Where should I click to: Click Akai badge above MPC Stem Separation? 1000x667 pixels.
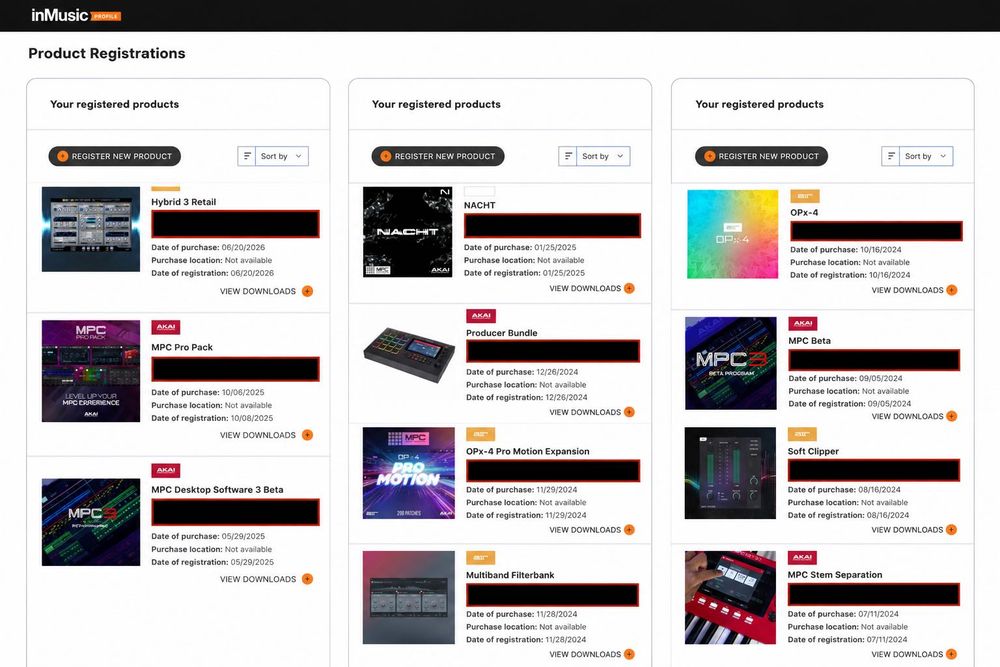coord(802,557)
